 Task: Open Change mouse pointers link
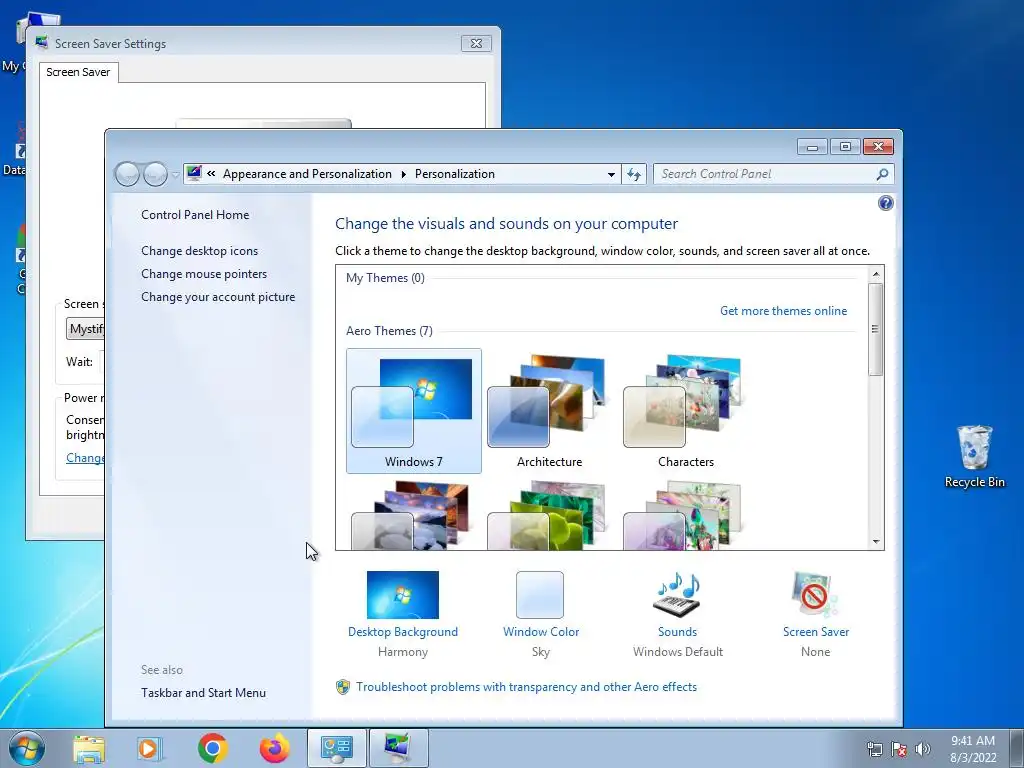(204, 274)
